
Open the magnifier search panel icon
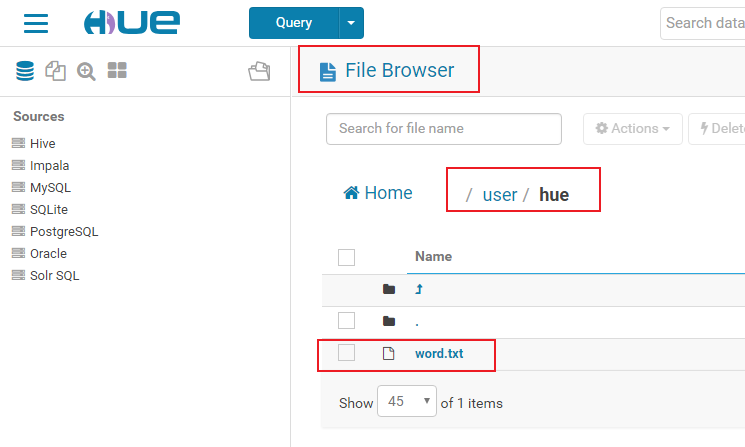pos(86,72)
